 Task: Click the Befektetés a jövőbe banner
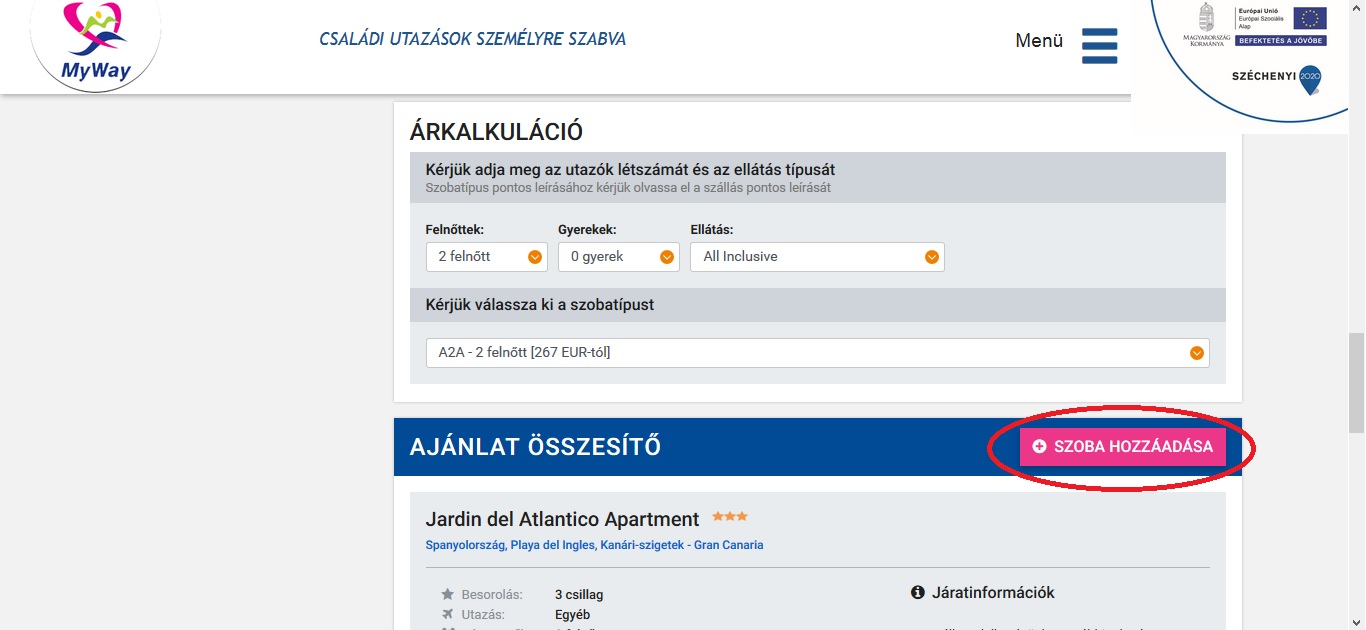pyautogui.click(x=1281, y=41)
